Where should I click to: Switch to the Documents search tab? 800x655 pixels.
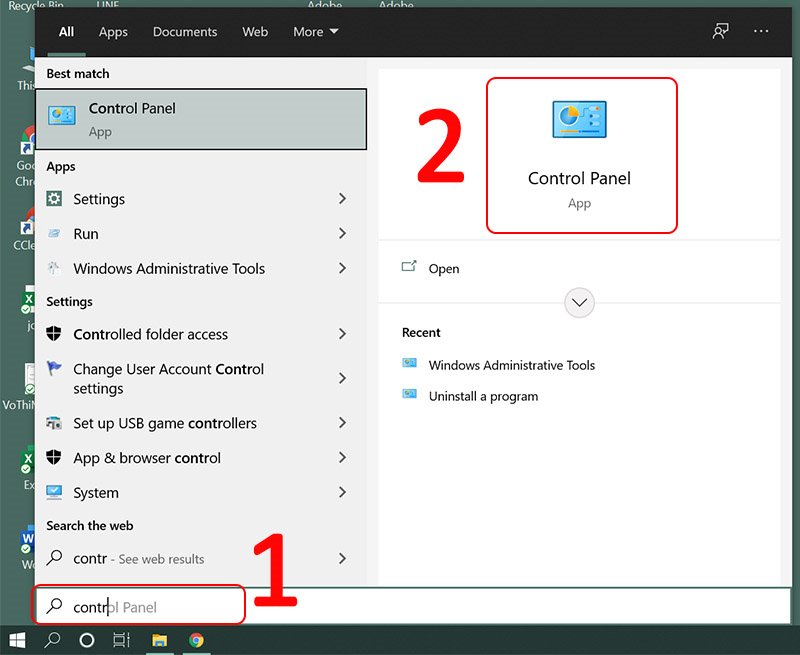(x=185, y=32)
